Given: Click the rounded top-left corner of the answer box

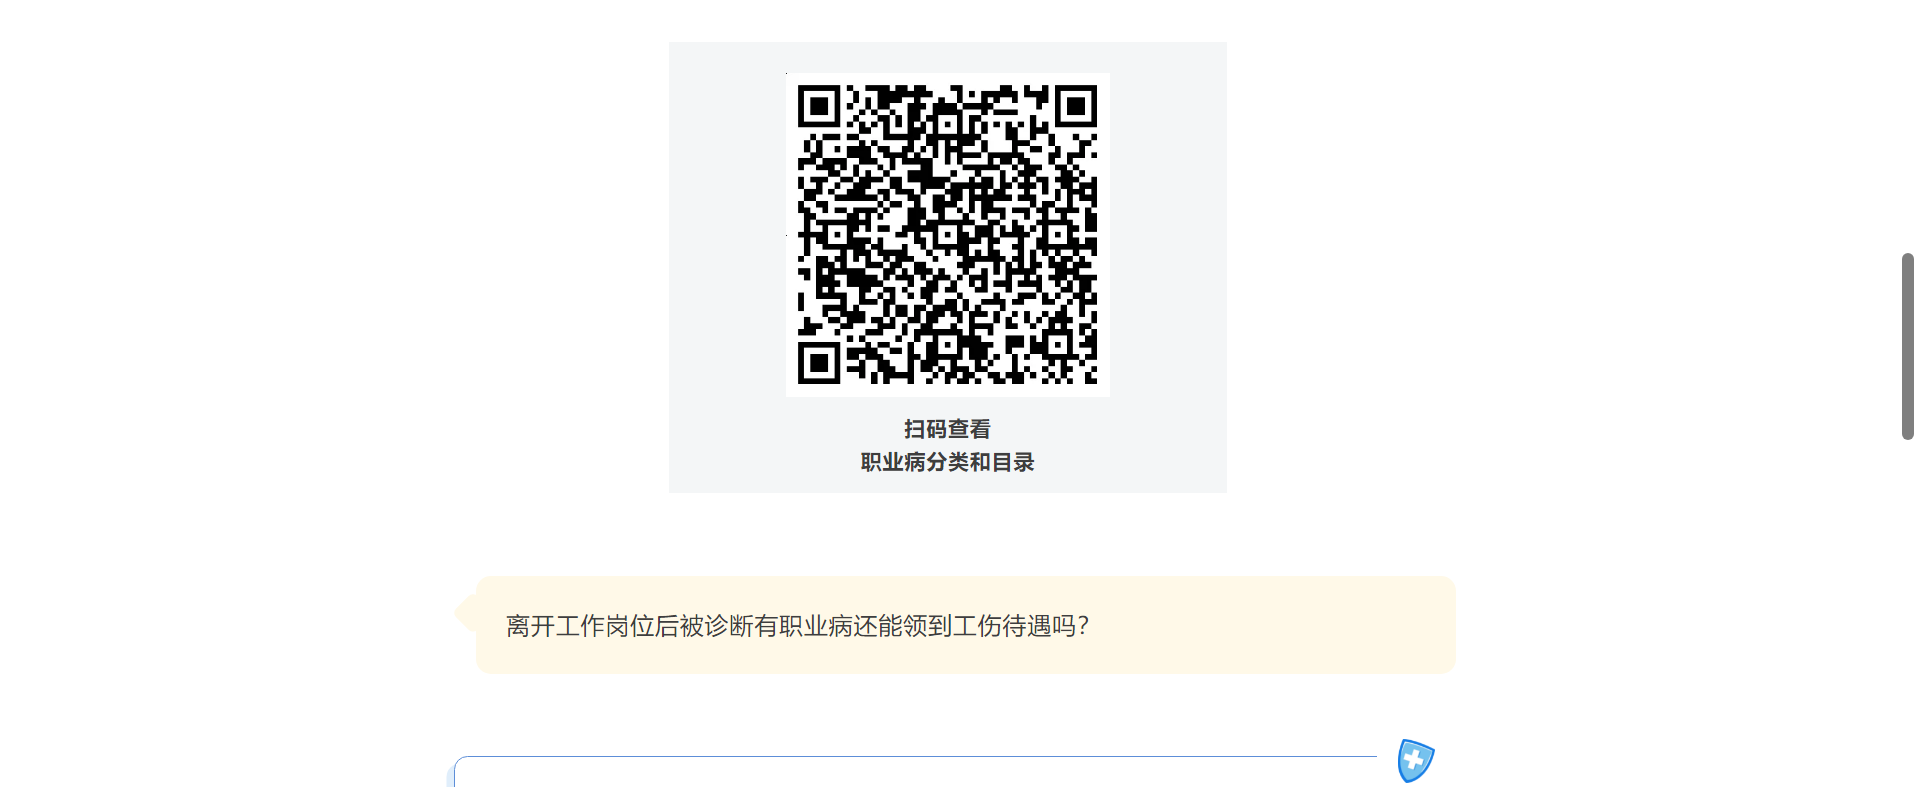Looking at the screenshot, I should (x=460, y=766).
